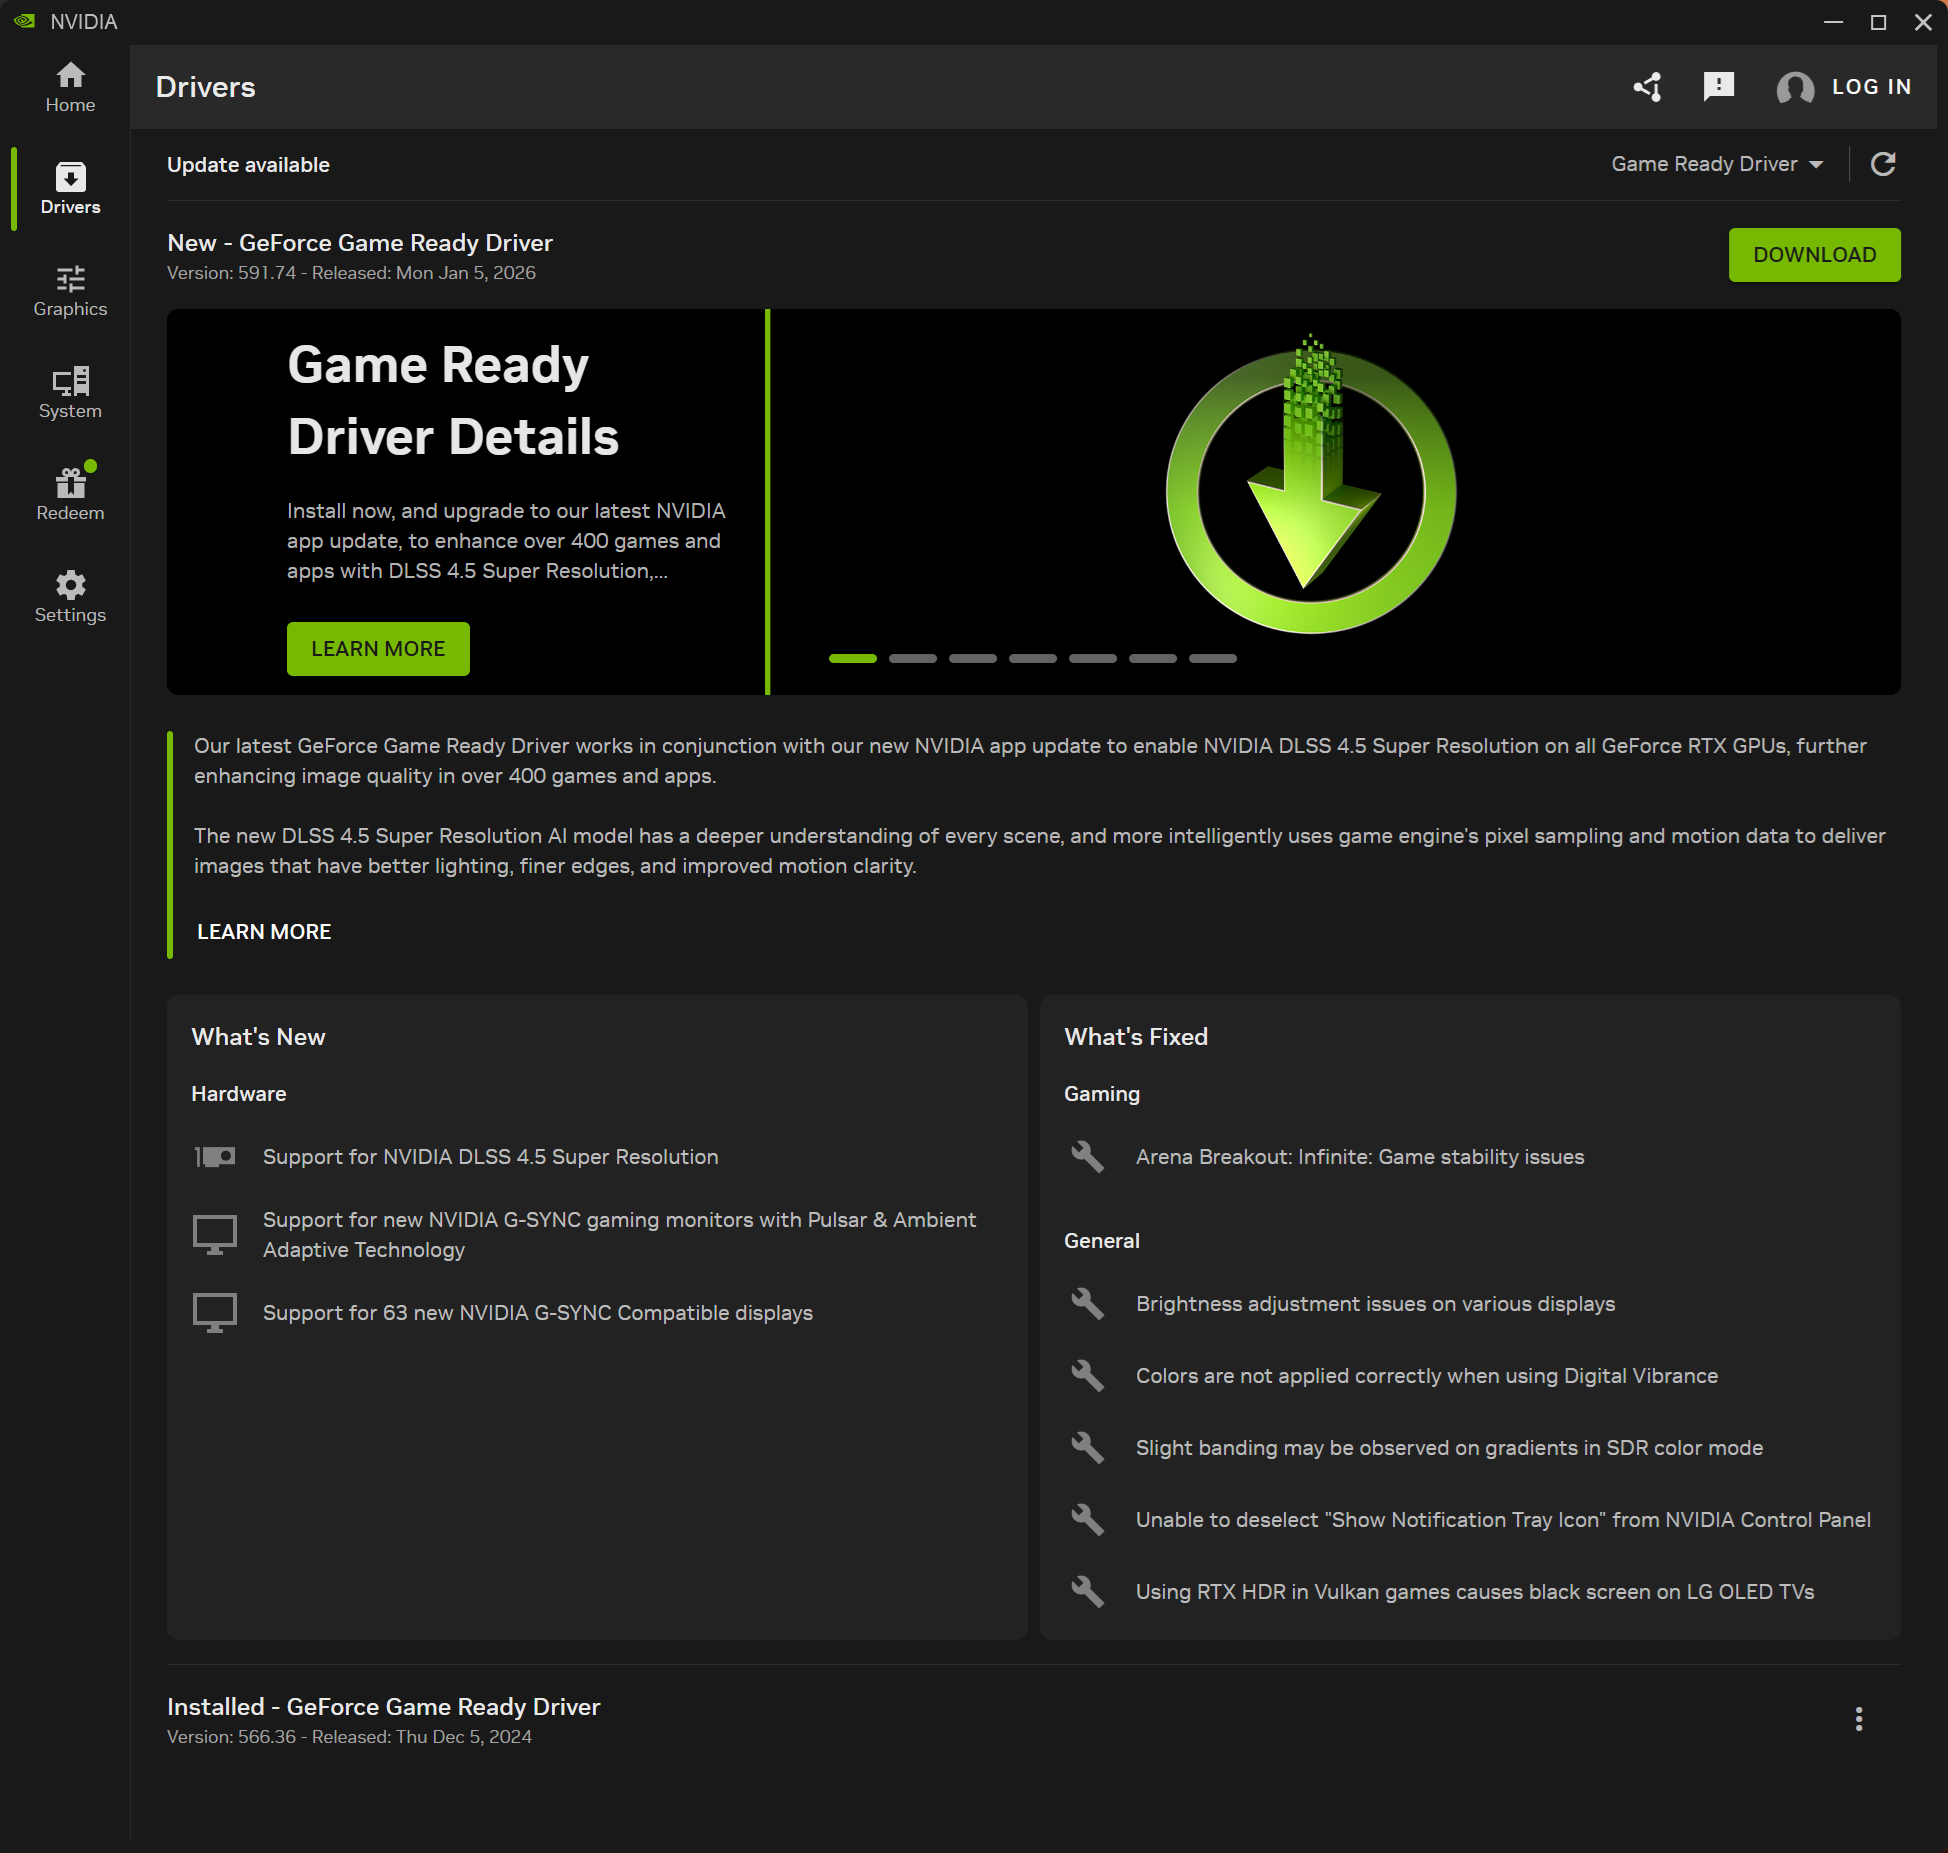Viewport: 1948px width, 1853px height.
Task: Go to the System section
Action: point(70,393)
